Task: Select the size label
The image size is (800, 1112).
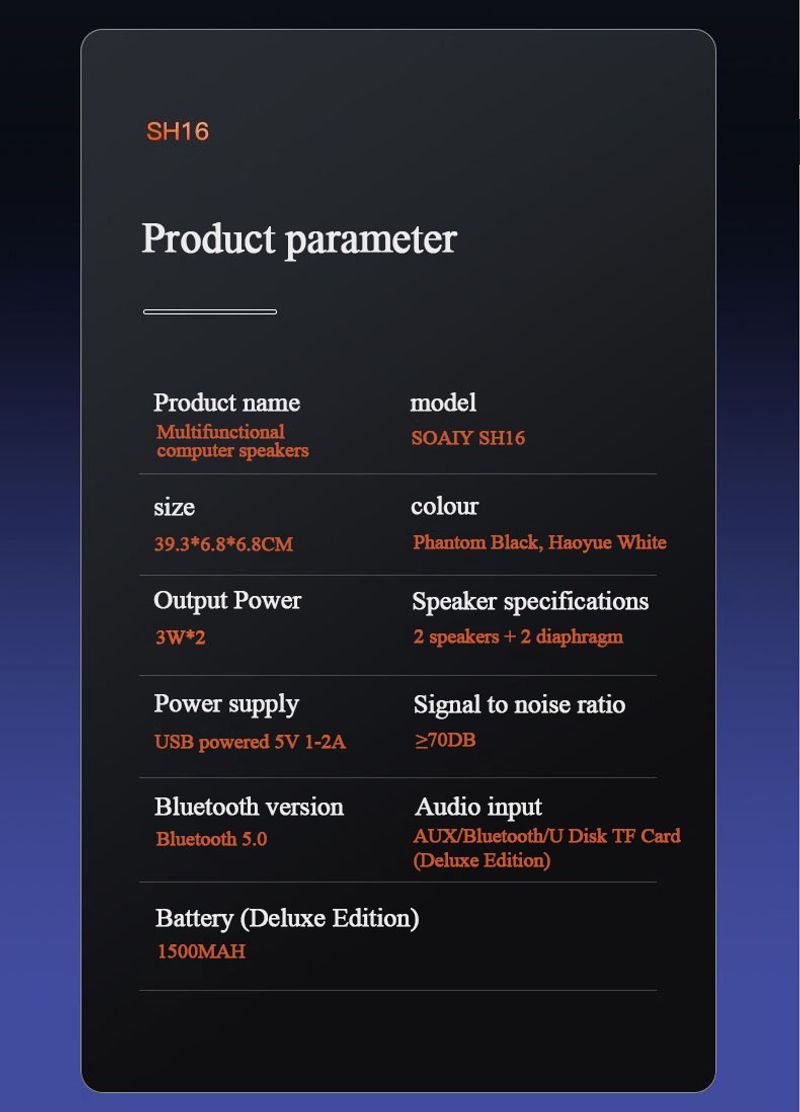Action: 174,507
